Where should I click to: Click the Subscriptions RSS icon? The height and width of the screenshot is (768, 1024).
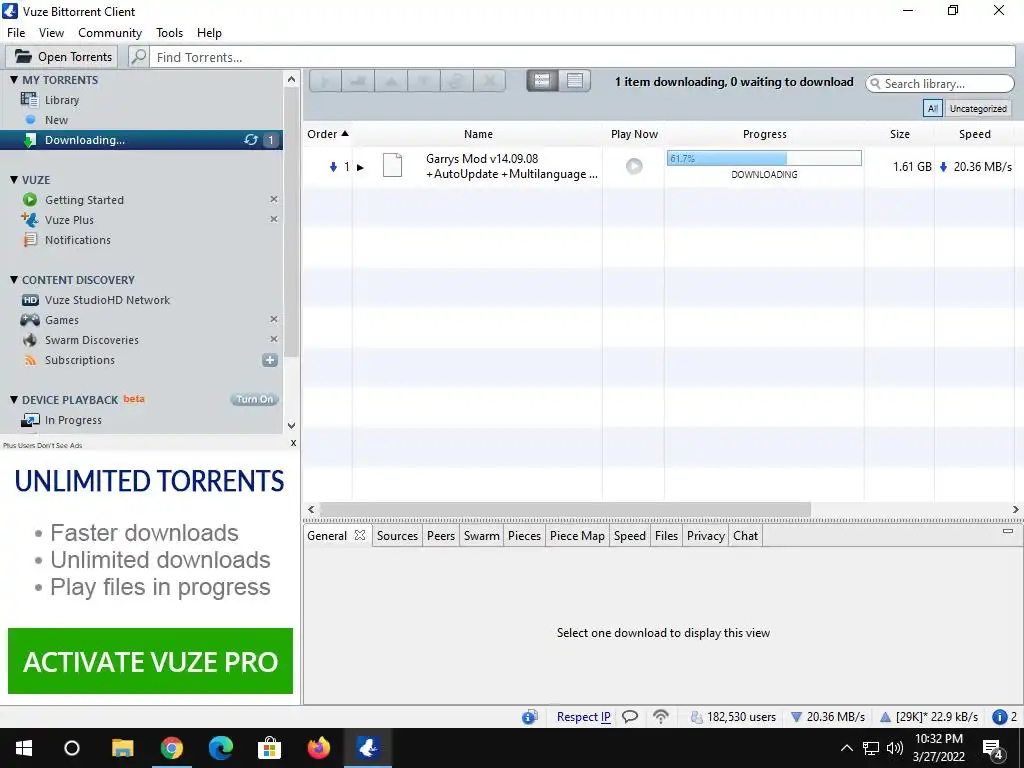pos(30,360)
